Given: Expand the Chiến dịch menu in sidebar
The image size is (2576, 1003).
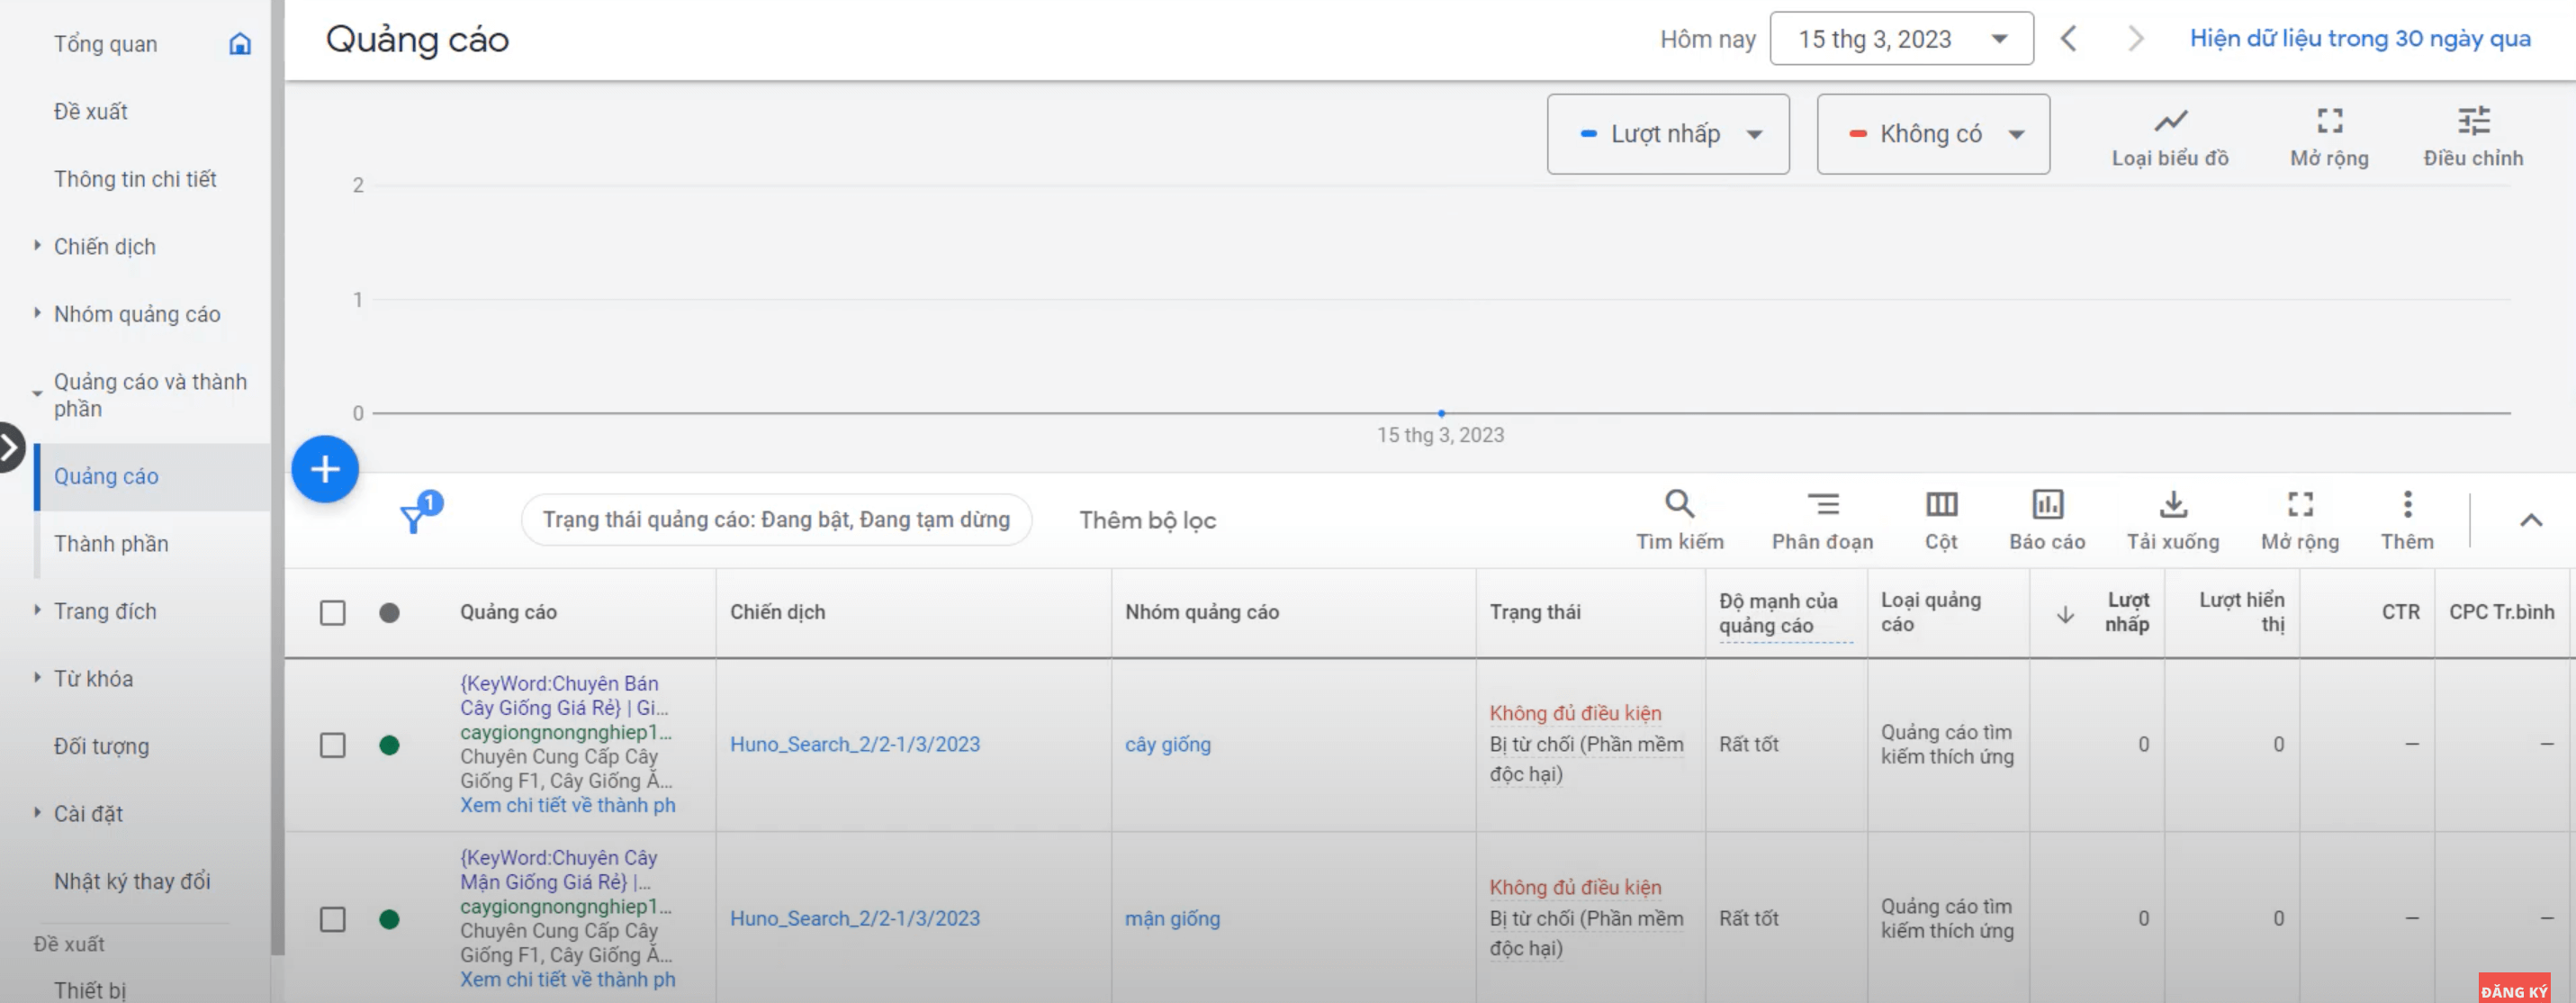Looking at the screenshot, I should point(37,245).
